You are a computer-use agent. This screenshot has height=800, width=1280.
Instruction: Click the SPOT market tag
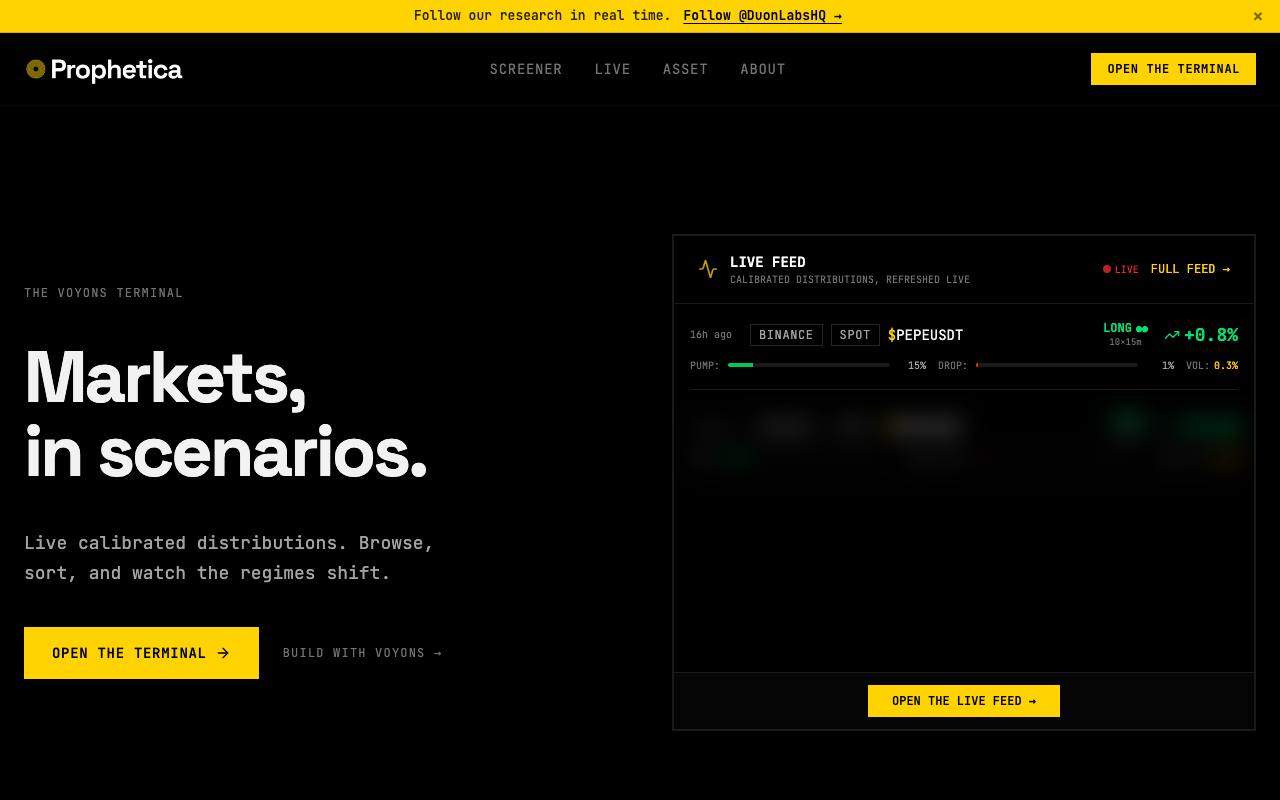855,335
